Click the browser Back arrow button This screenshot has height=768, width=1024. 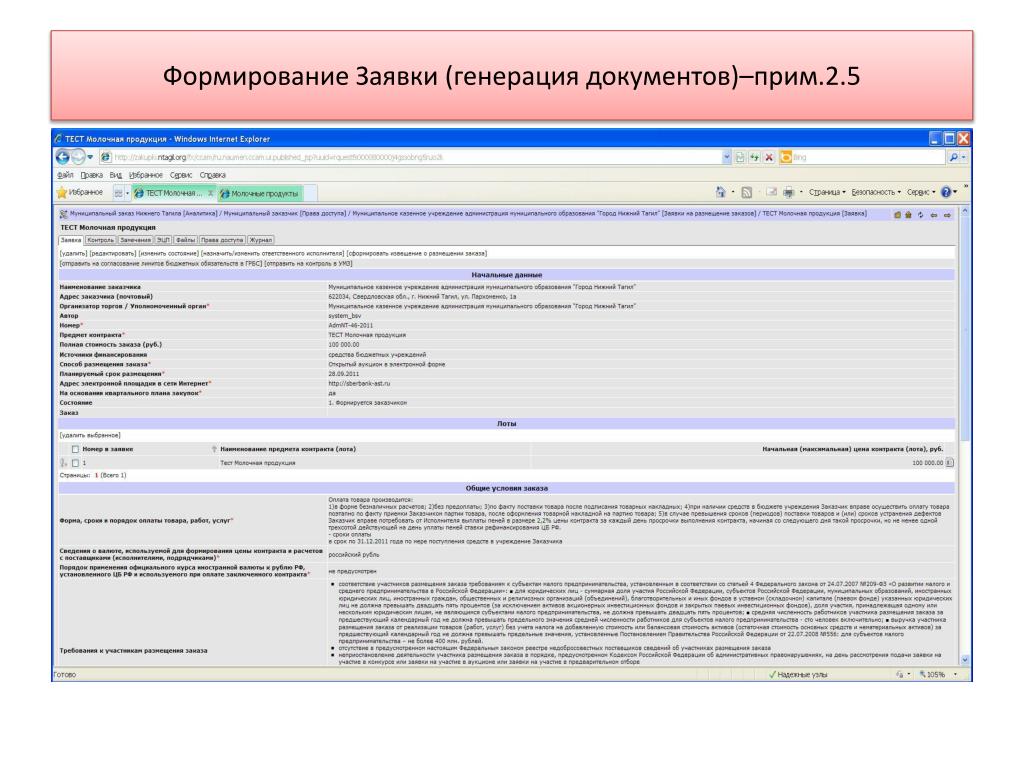pos(63,157)
